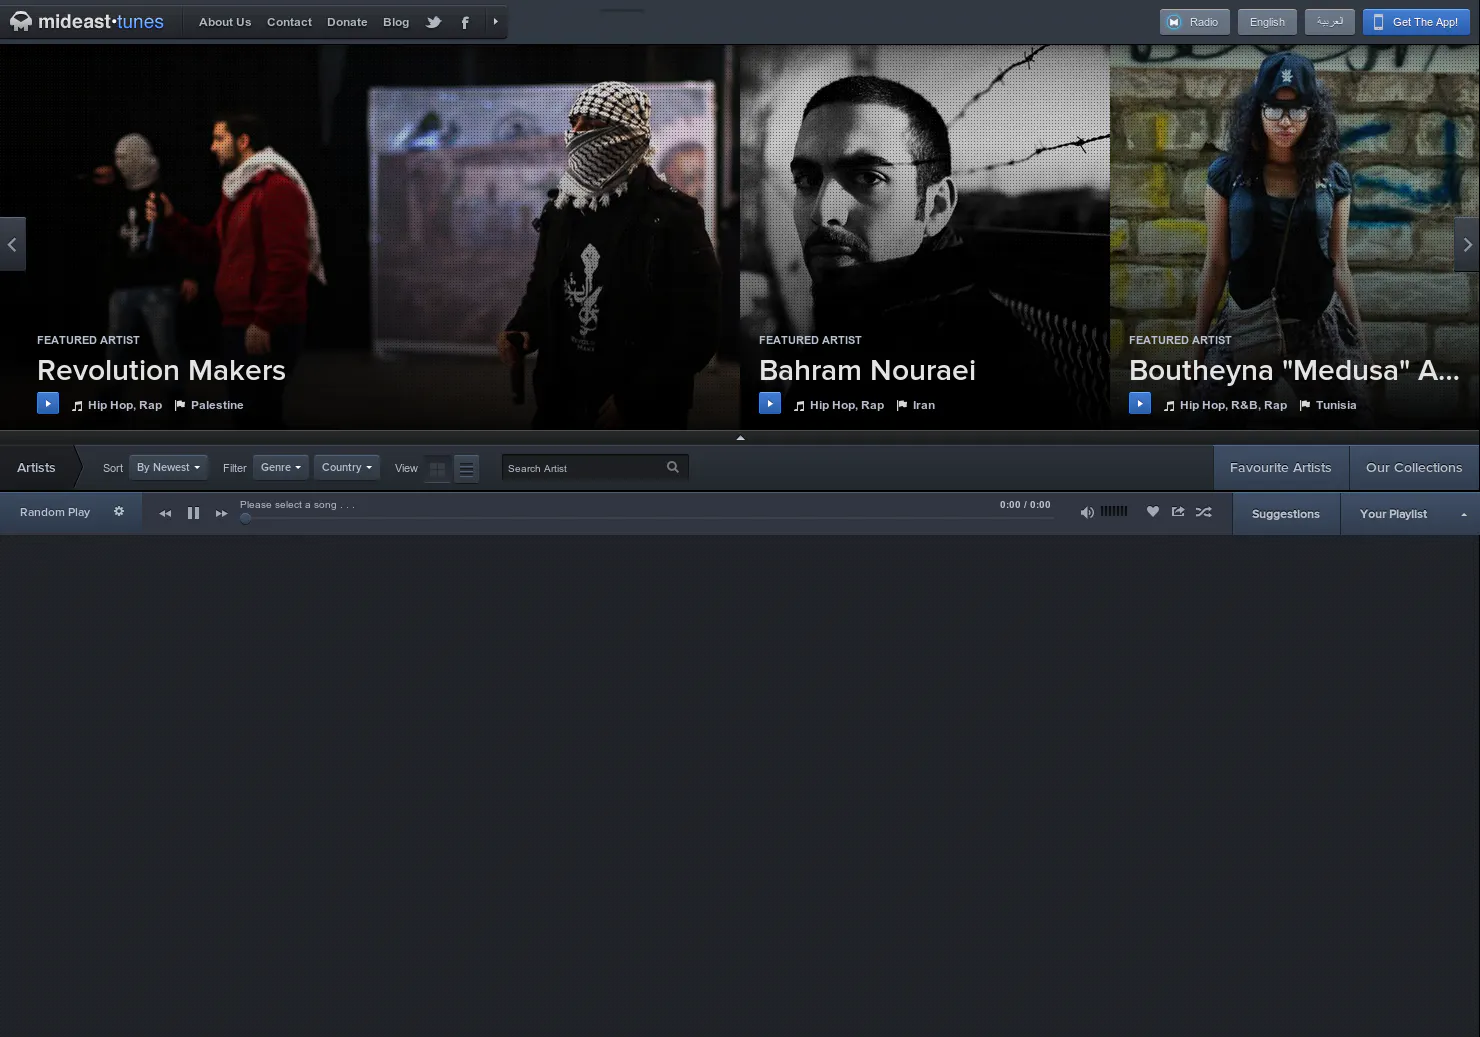Open the Genre filter dropdown

click(x=281, y=467)
